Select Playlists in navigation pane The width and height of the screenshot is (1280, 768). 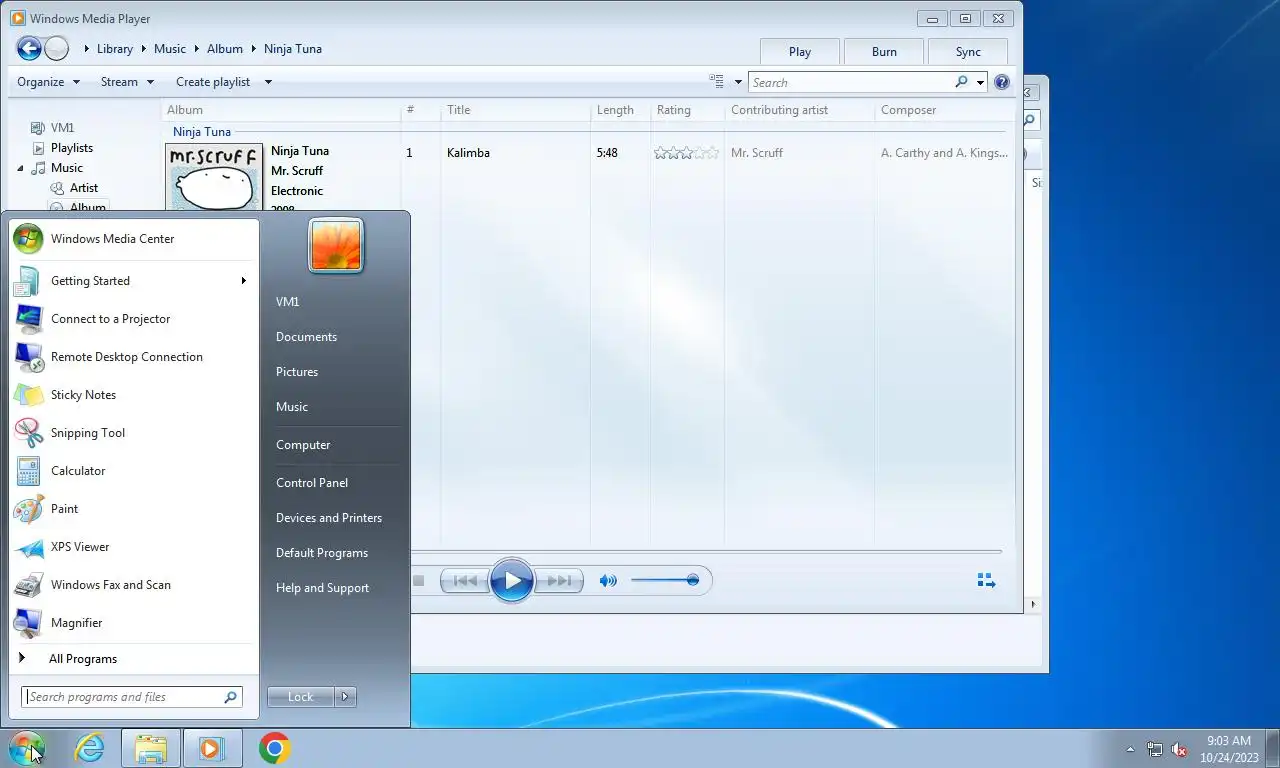coord(72,148)
